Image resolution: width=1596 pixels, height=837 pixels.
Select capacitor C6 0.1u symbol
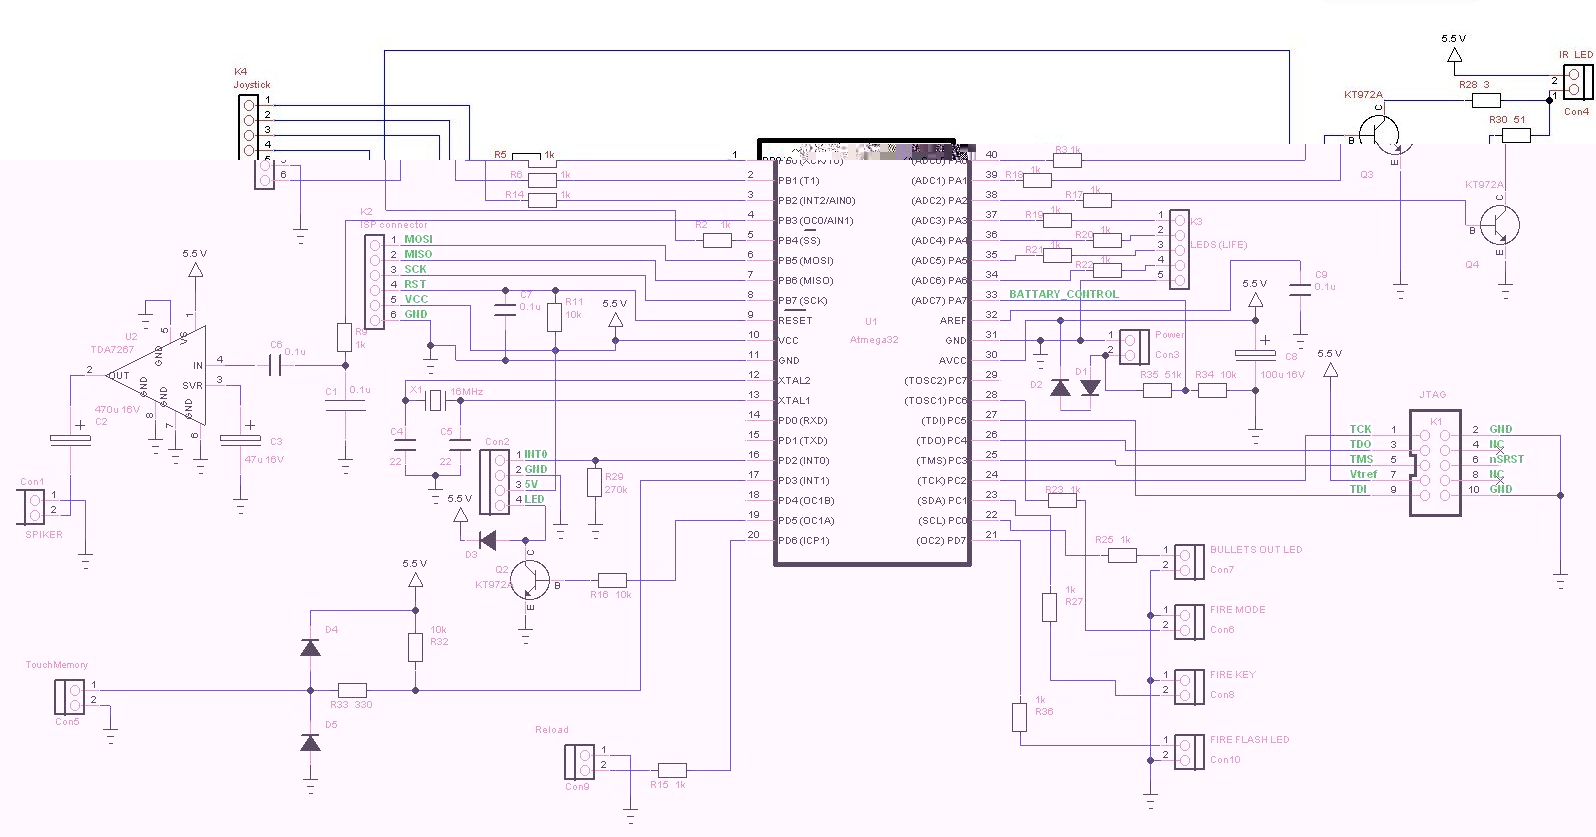(275, 366)
